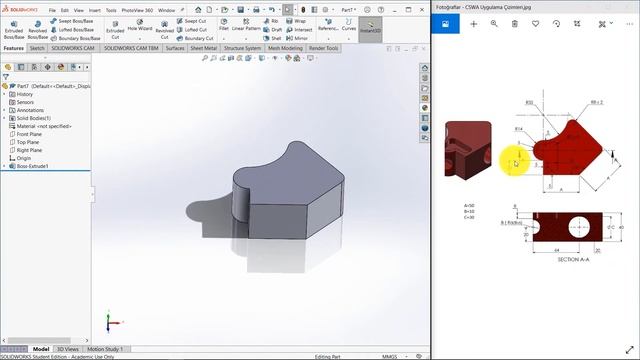Pick the Swept Cut feature
Screen dimensions: 640x360
[x=191, y=21]
